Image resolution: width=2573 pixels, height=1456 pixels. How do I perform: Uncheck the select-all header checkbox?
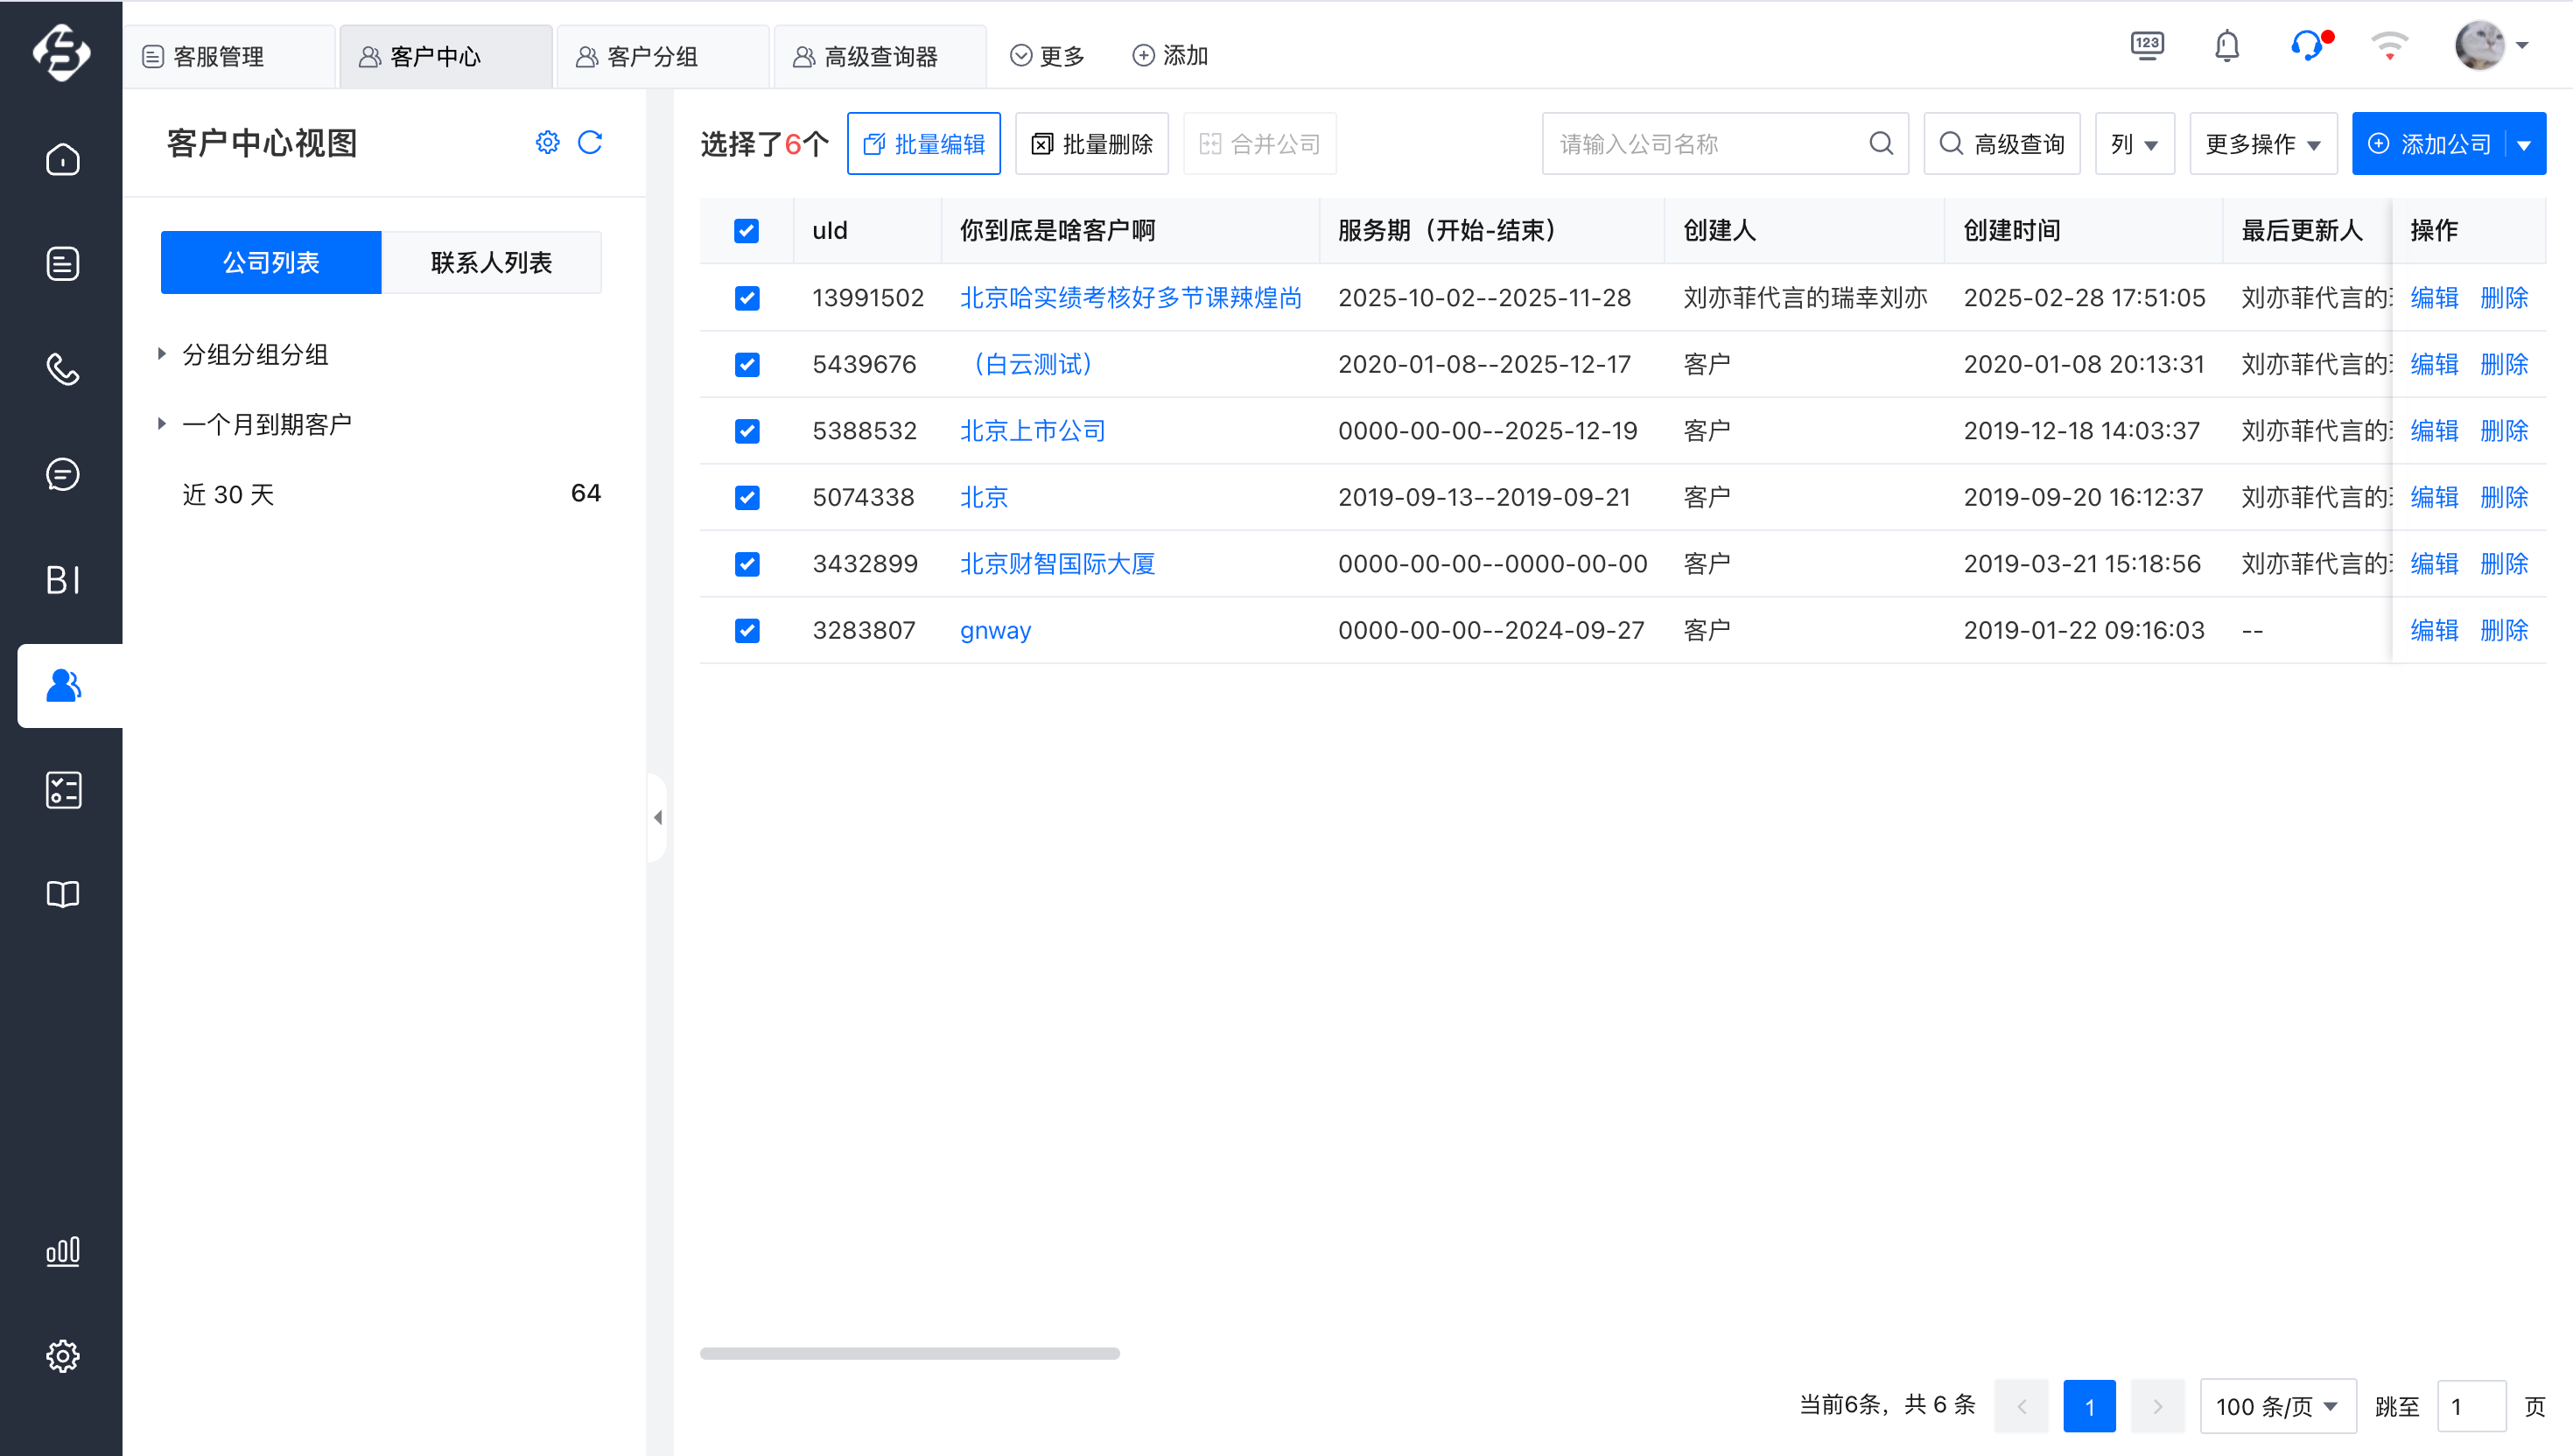click(x=746, y=231)
